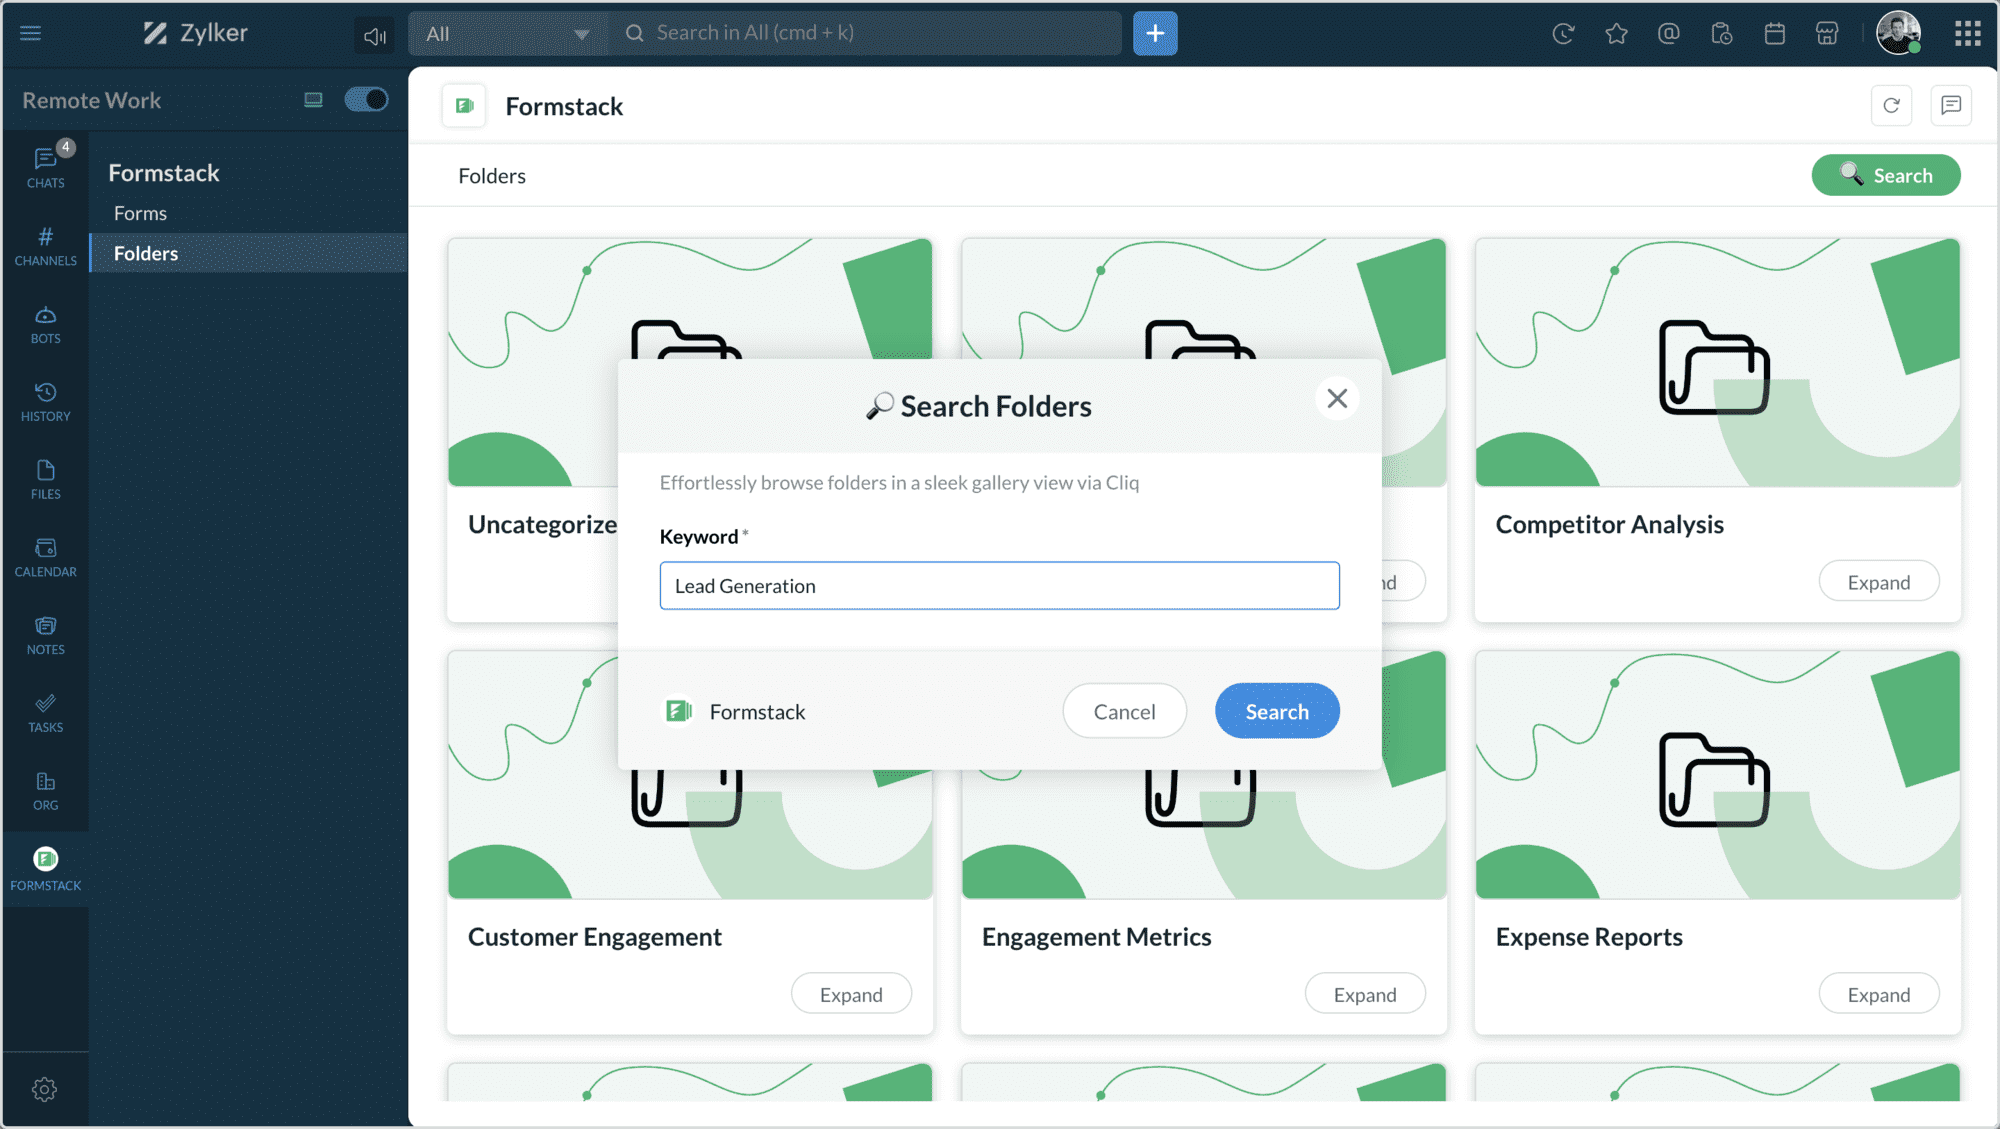Select Forms in Formstack menu
This screenshot has width=2000, height=1129.
point(140,213)
